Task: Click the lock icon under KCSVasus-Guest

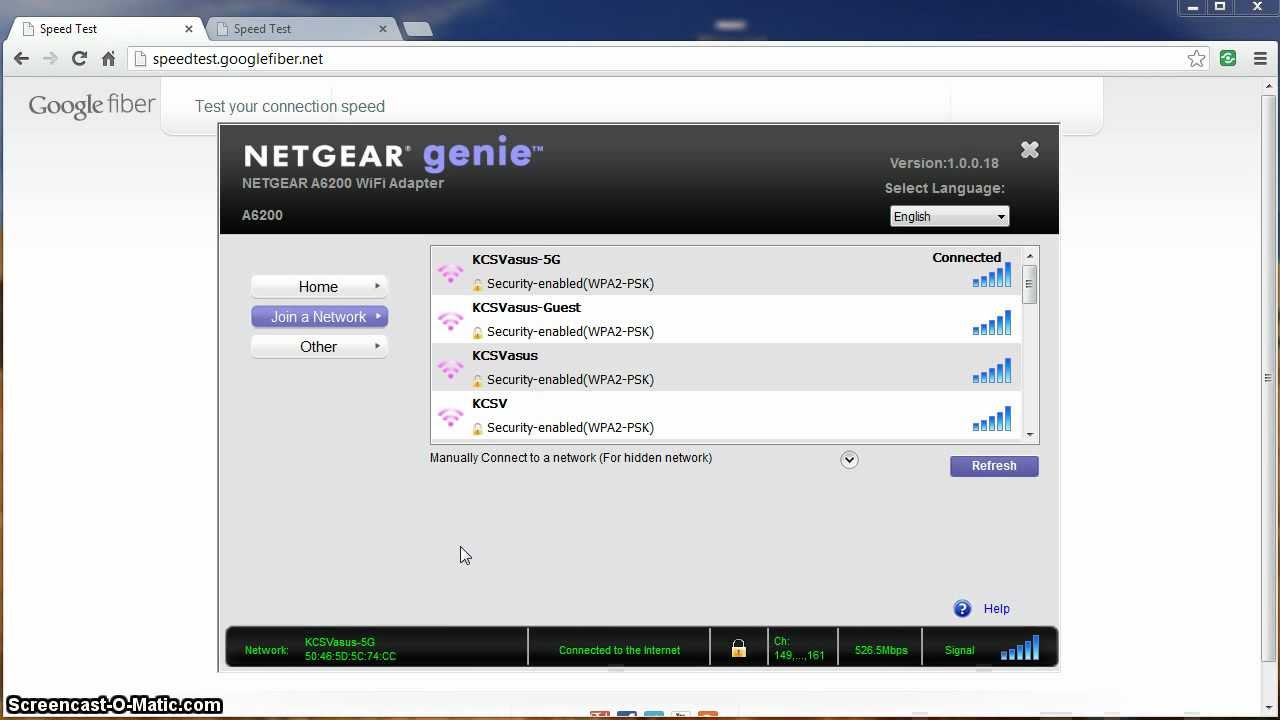Action: pos(478,332)
